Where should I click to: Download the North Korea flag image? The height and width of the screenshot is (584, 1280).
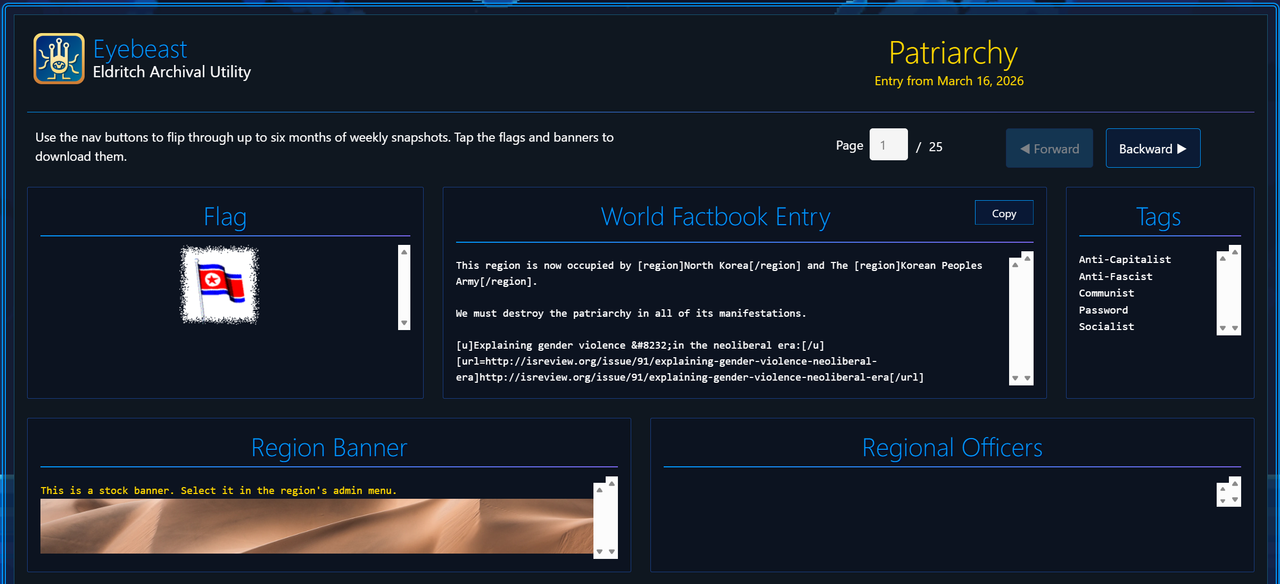[x=220, y=285]
